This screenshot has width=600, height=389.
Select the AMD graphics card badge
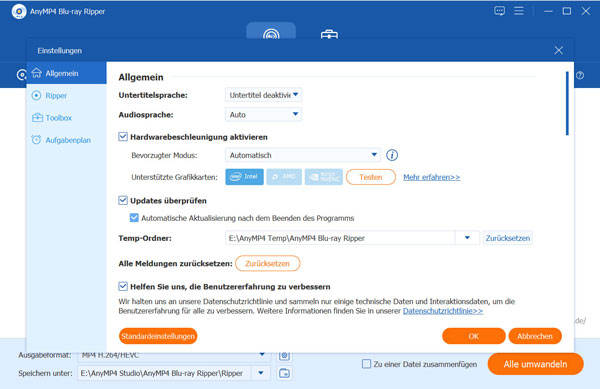click(x=284, y=177)
